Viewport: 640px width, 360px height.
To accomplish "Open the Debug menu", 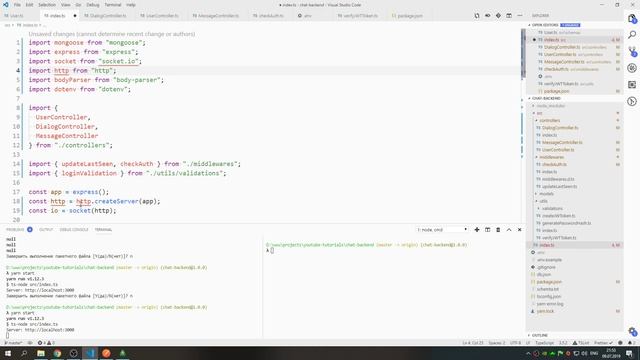I will click(x=93, y=5).
